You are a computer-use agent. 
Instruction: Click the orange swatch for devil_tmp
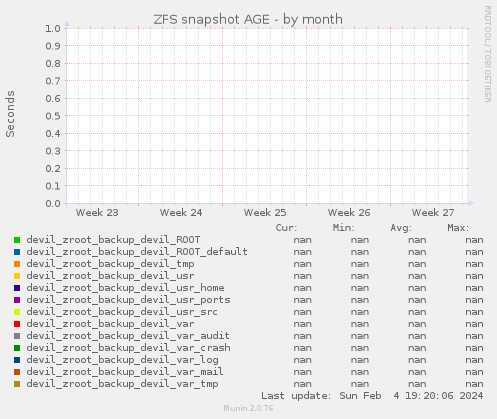pyautogui.click(x=17, y=264)
